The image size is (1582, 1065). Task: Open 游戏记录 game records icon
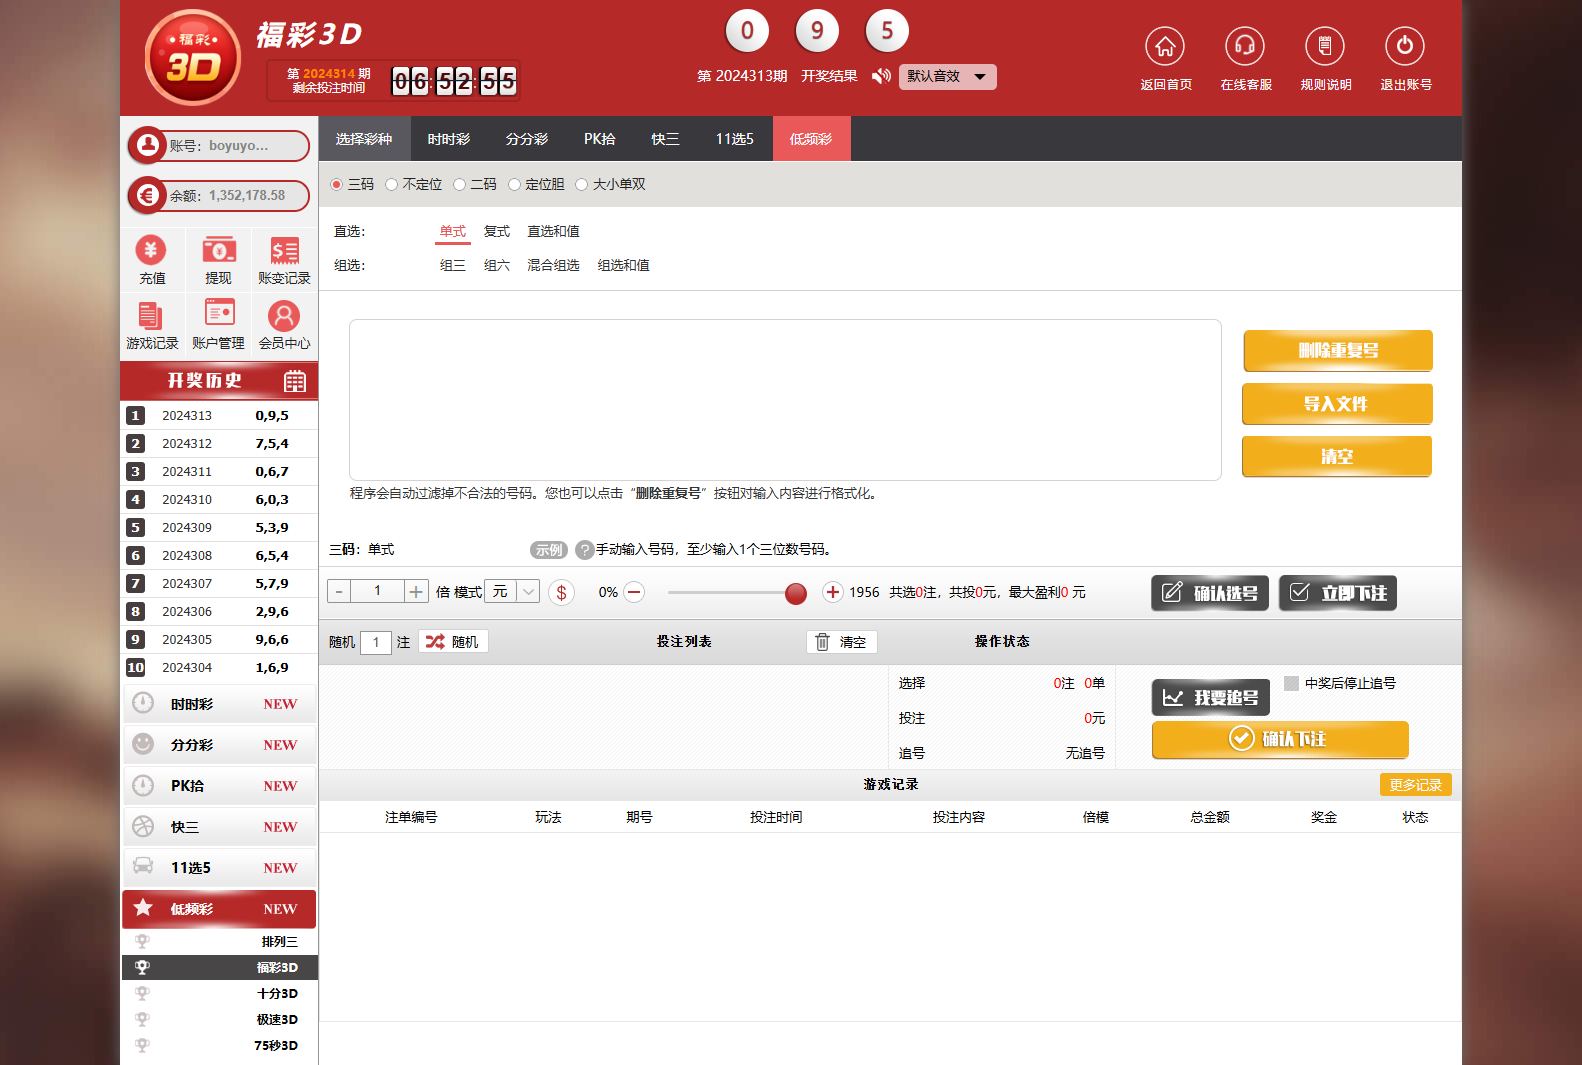tap(152, 316)
